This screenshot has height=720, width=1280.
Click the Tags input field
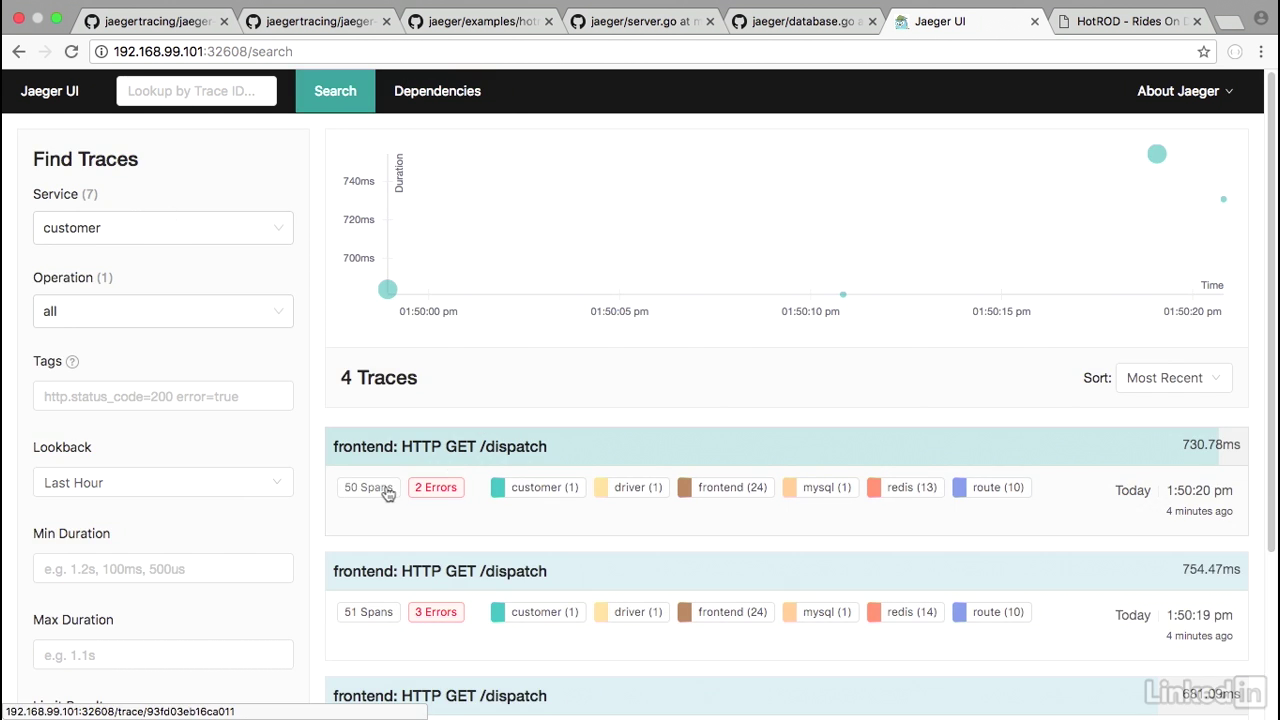[x=163, y=396]
